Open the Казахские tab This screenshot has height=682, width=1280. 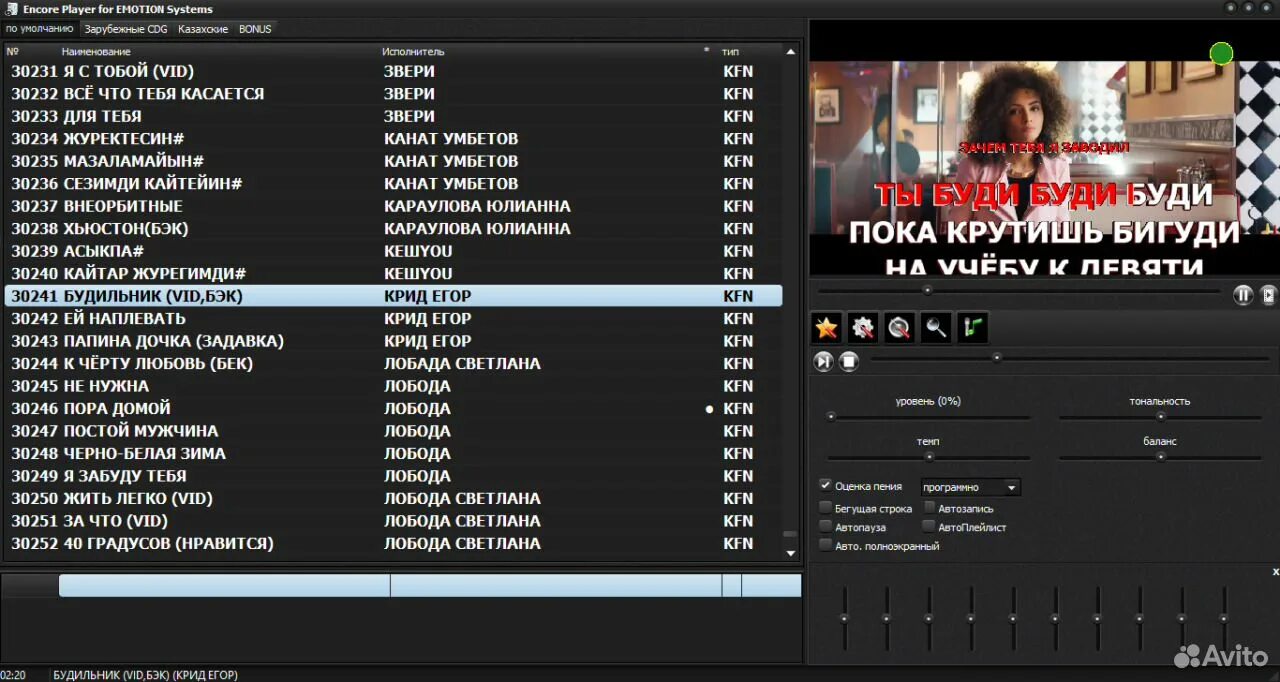point(203,29)
